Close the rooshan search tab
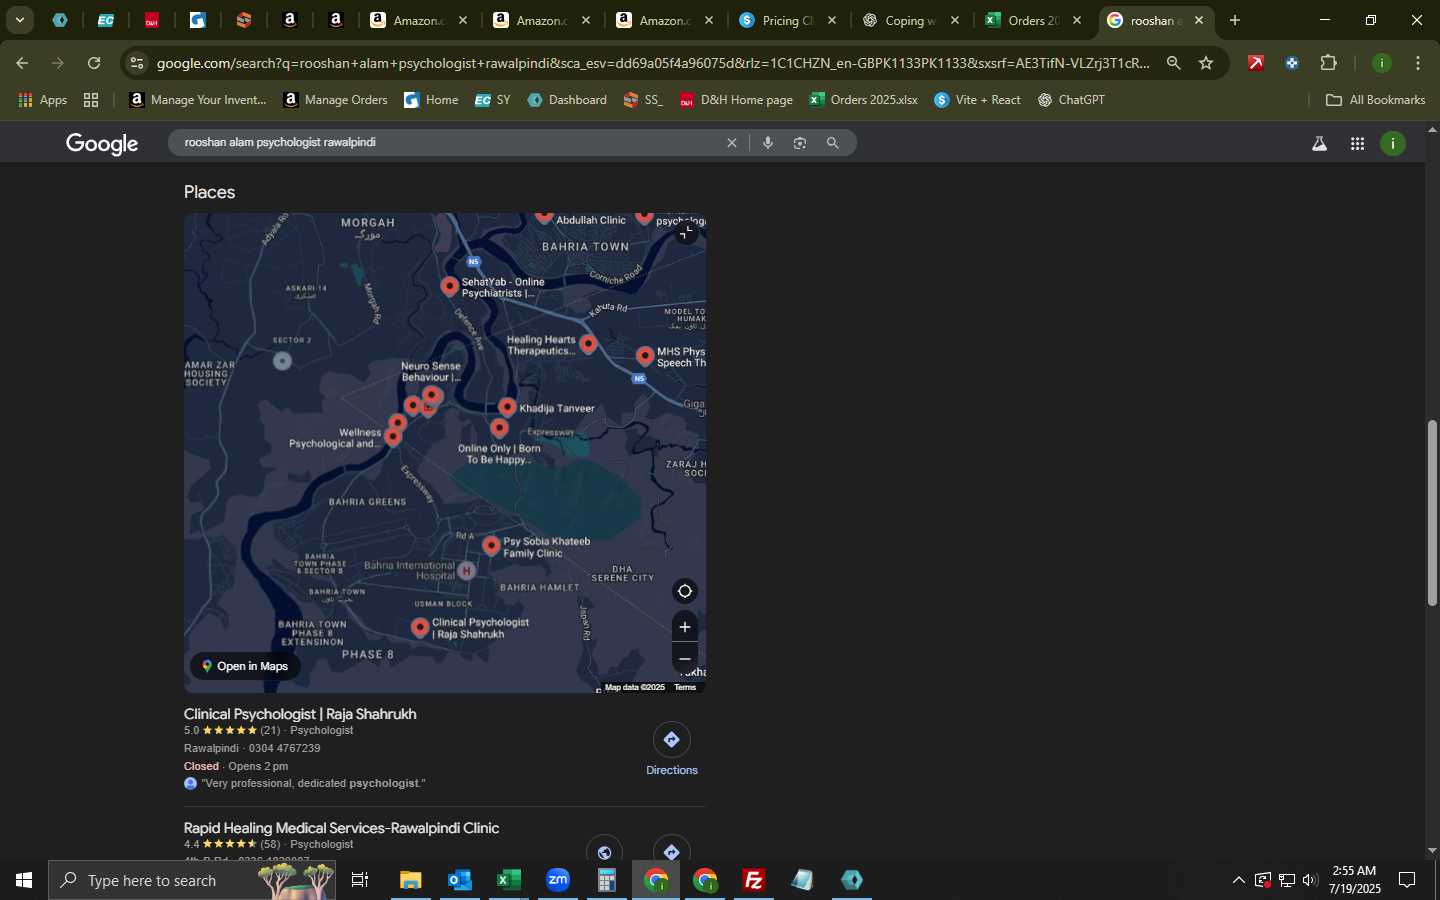Screen dimensions: 1440x900 coord(1199,20)
